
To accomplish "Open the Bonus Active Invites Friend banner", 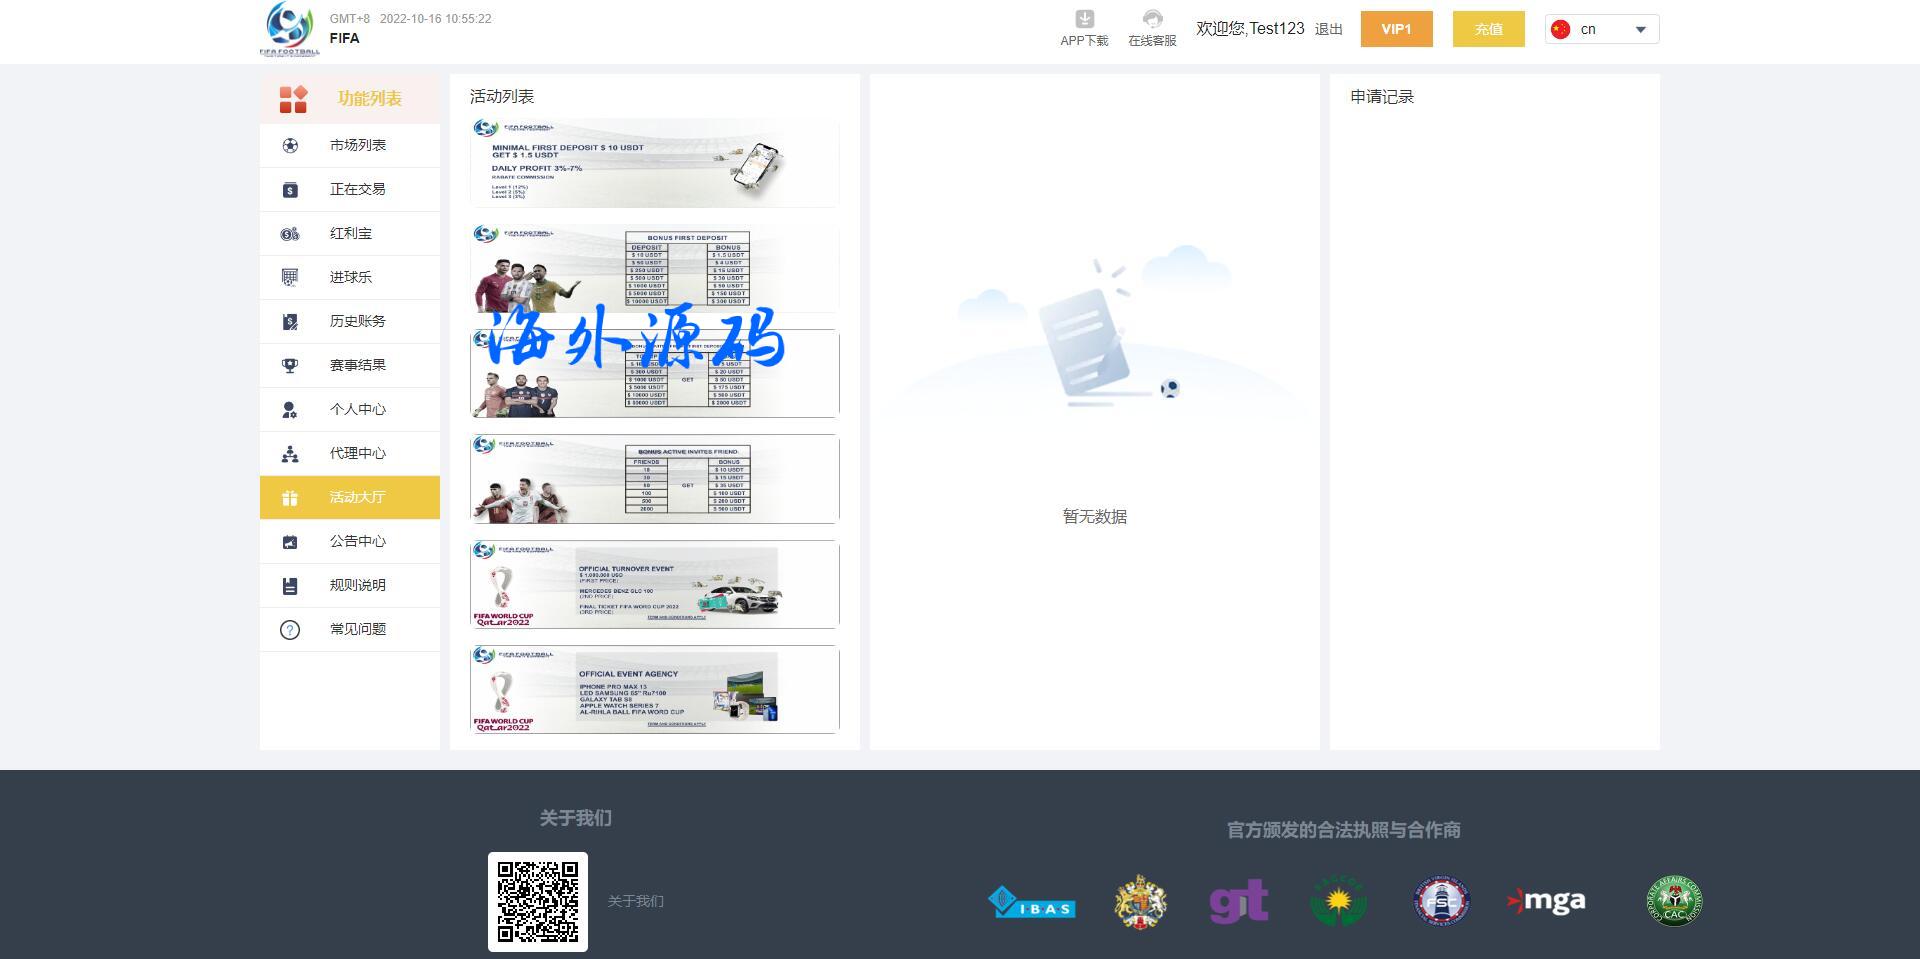I will (654, 479).
